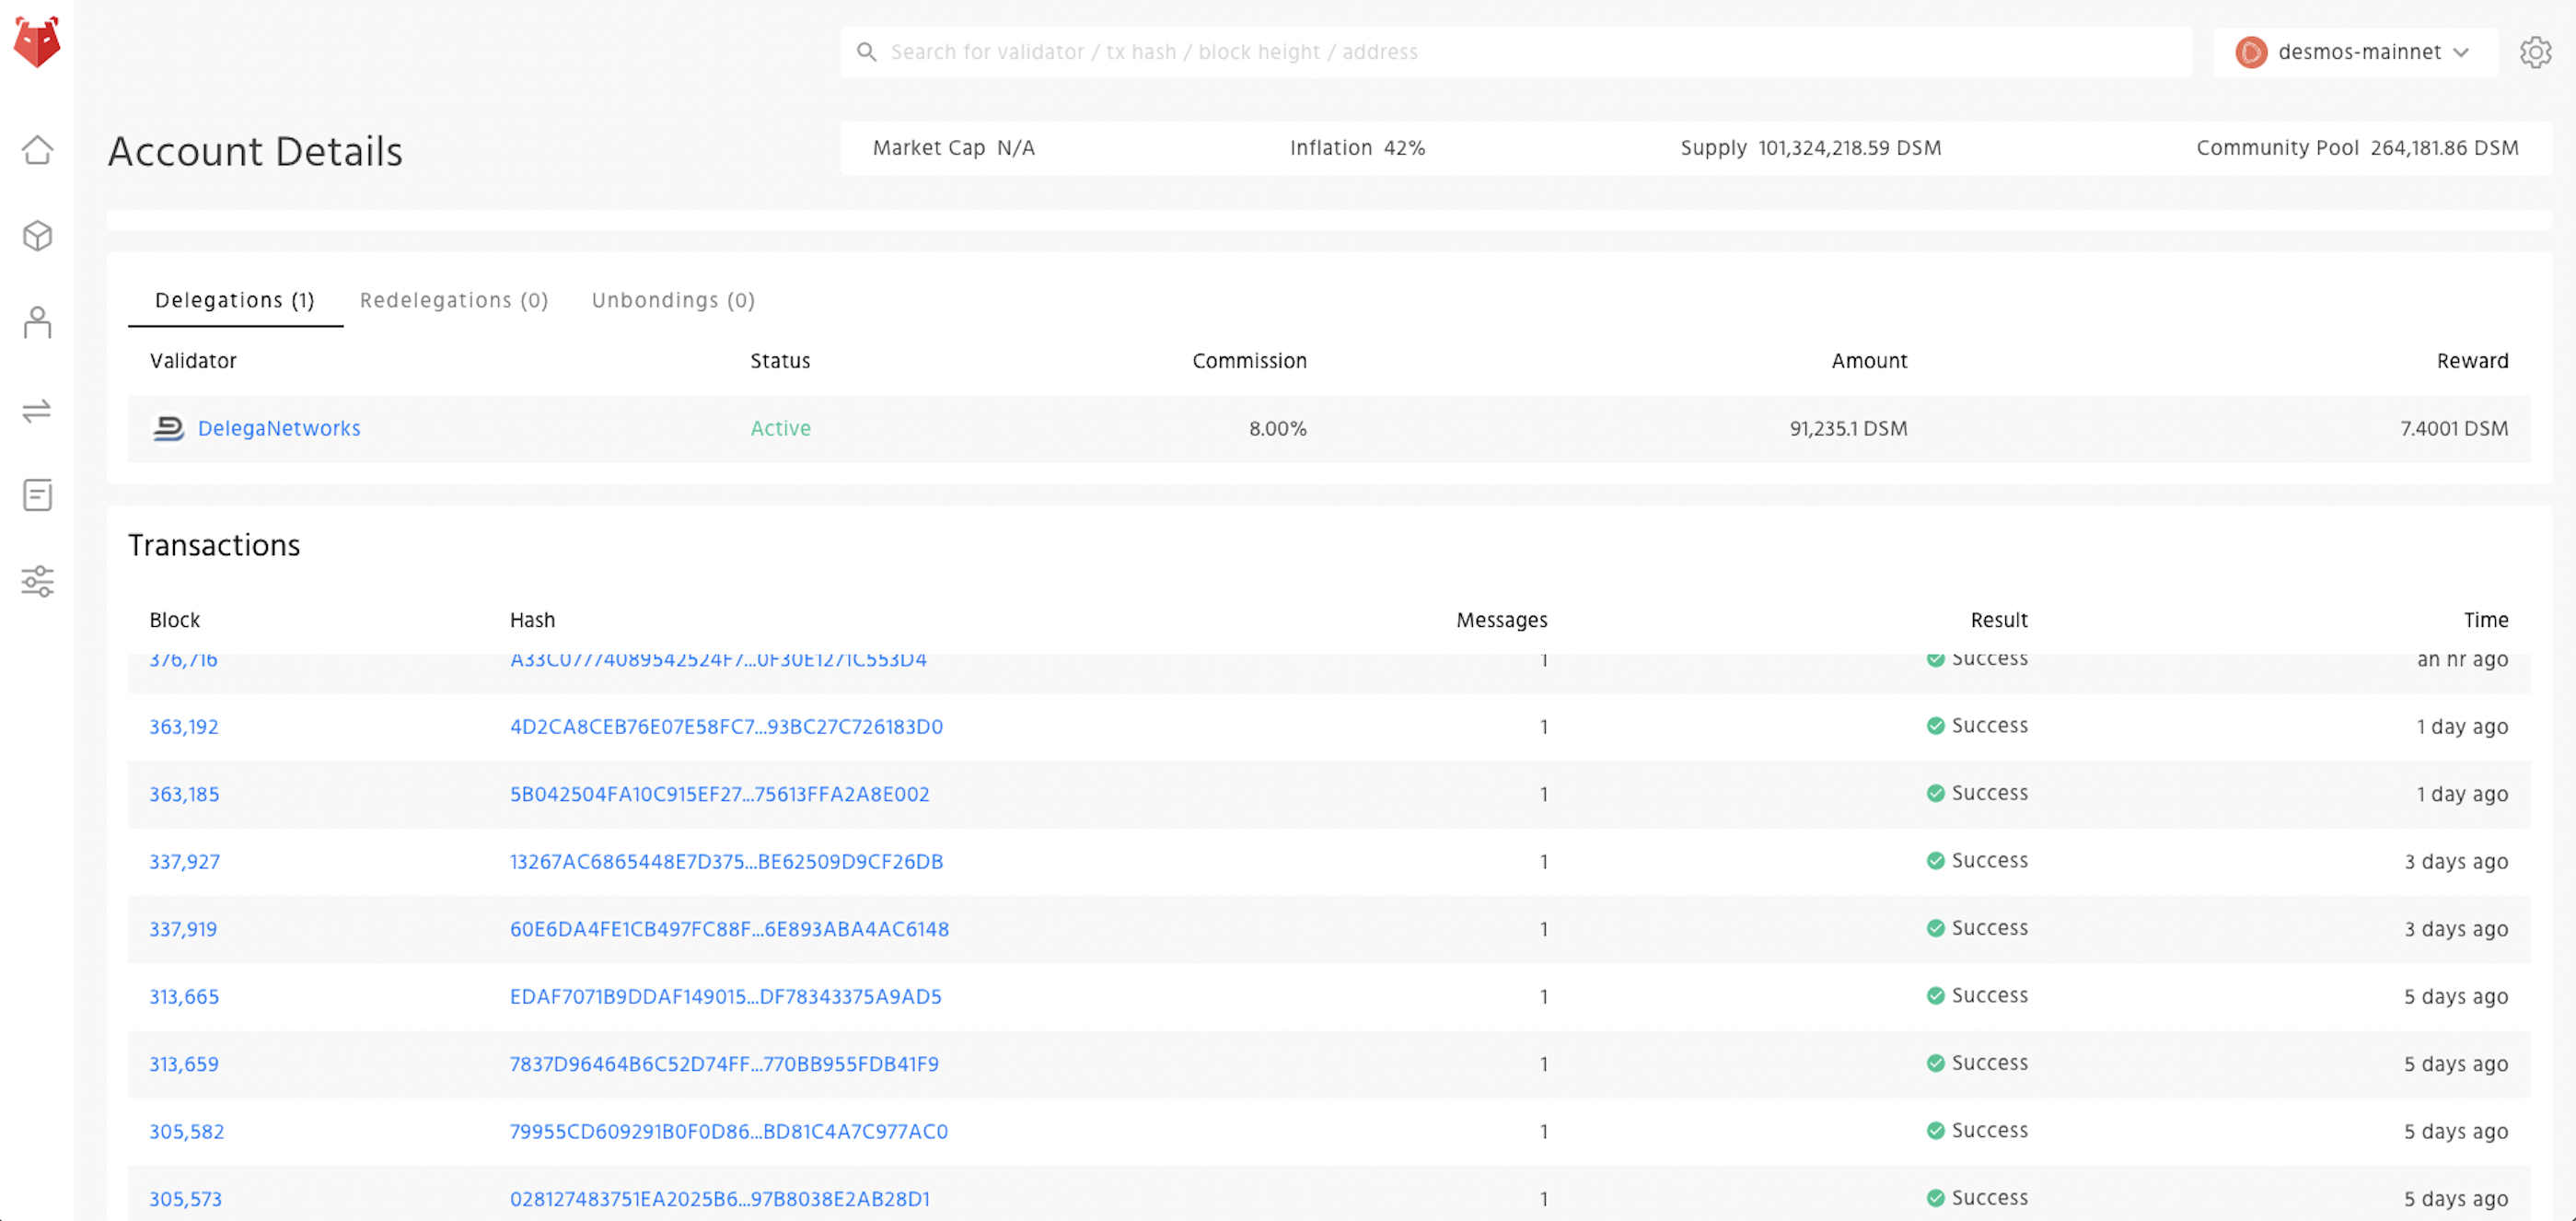Select the Delegations (1) tab
The width and height of the screenshot is (2576, 1221).
point(235,300)
